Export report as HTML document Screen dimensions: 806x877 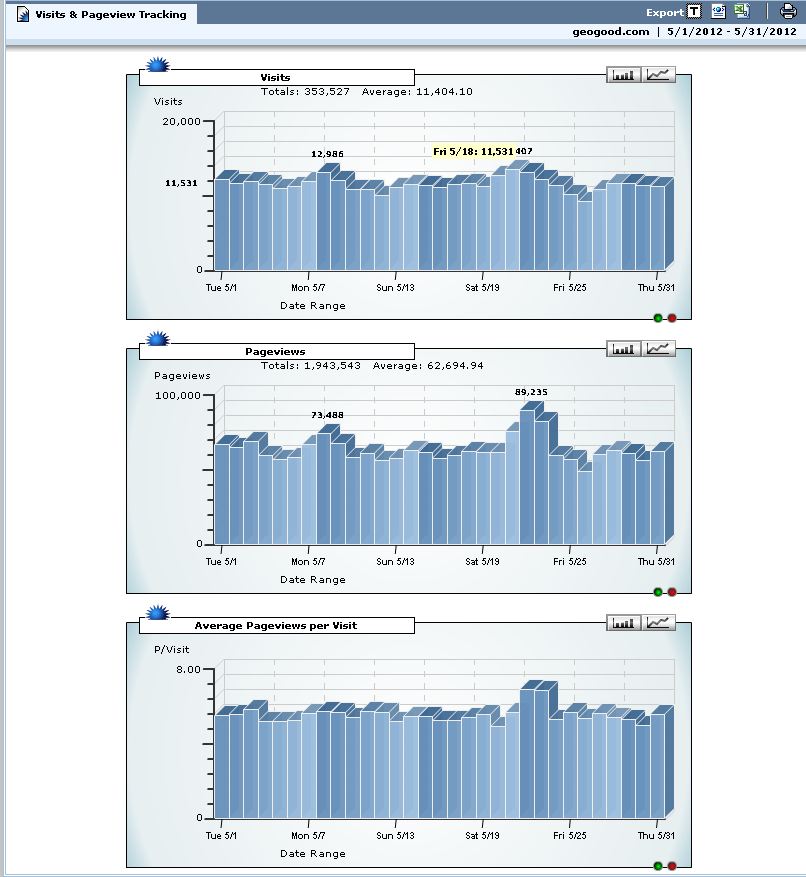point(718,12)
